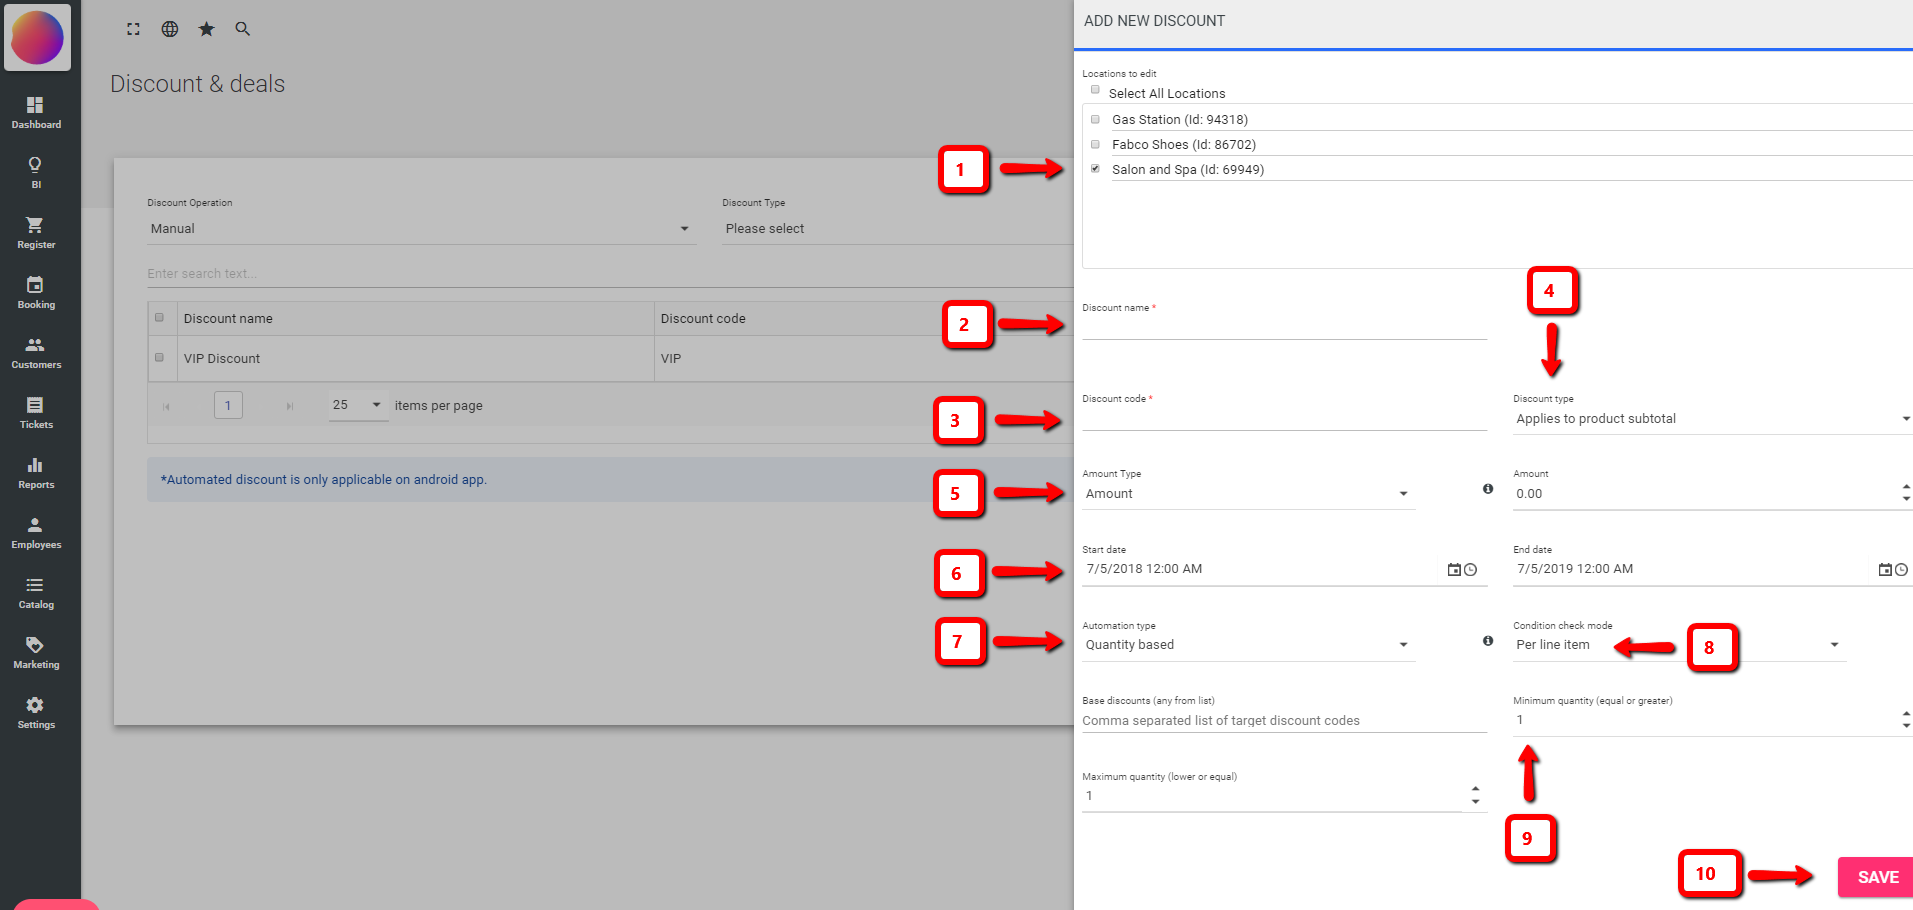Screen dimensions: 1913x910
Task: Open Start date clock time picker
Action: click(1470, 569)
